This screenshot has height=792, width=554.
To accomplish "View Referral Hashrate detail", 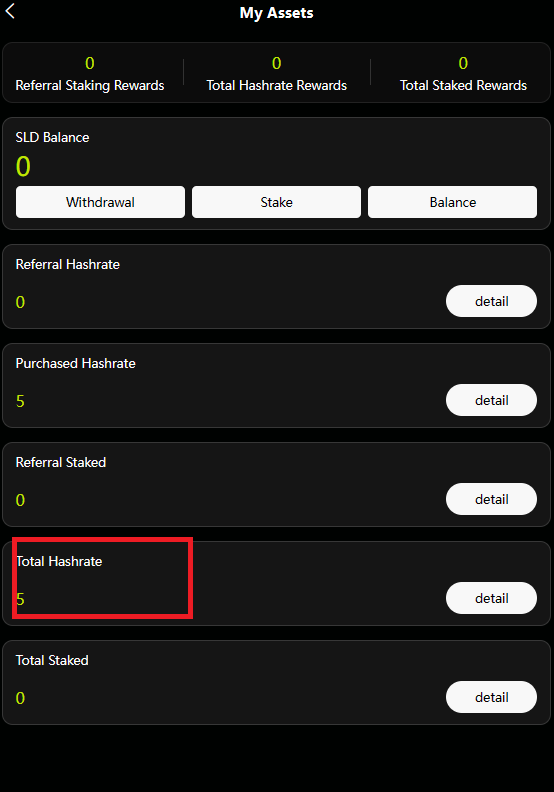I will coord(491,301).
